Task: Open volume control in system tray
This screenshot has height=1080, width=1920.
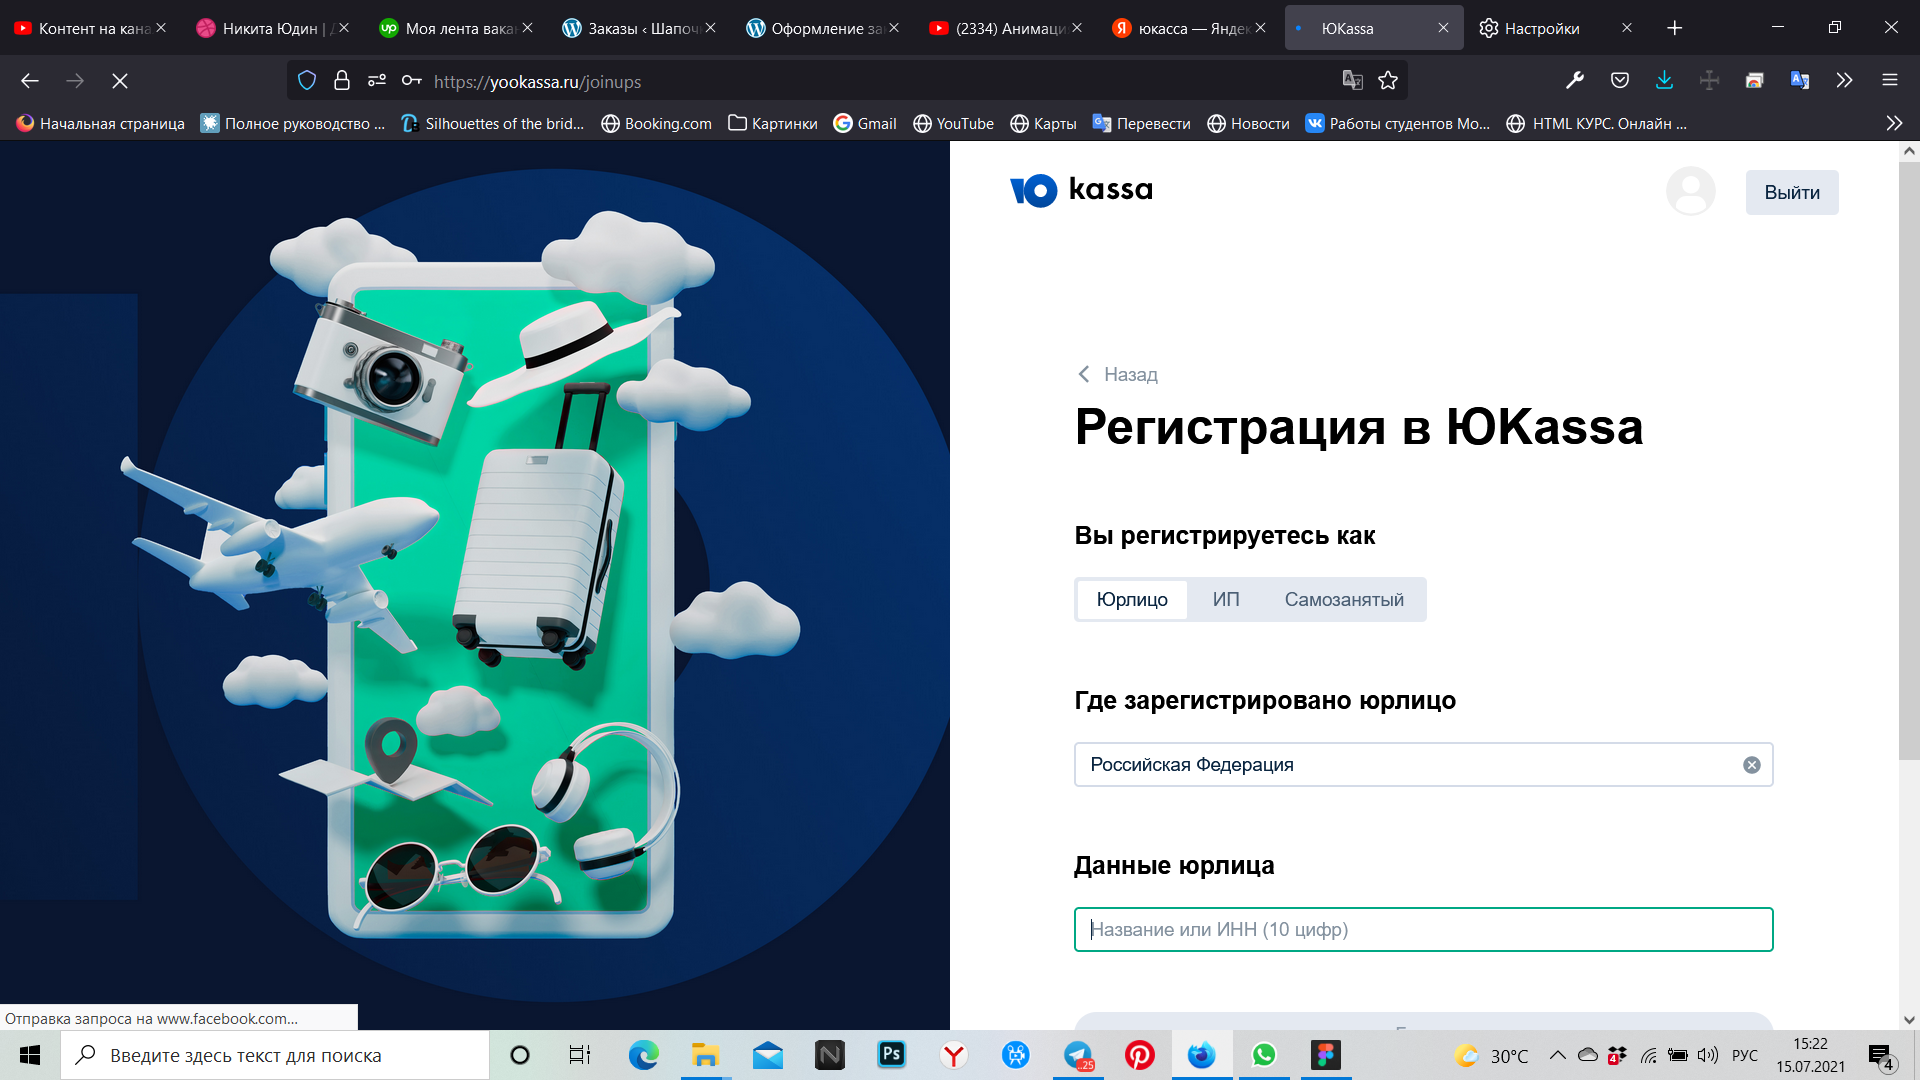Action: click(x=1708, y=1055)
